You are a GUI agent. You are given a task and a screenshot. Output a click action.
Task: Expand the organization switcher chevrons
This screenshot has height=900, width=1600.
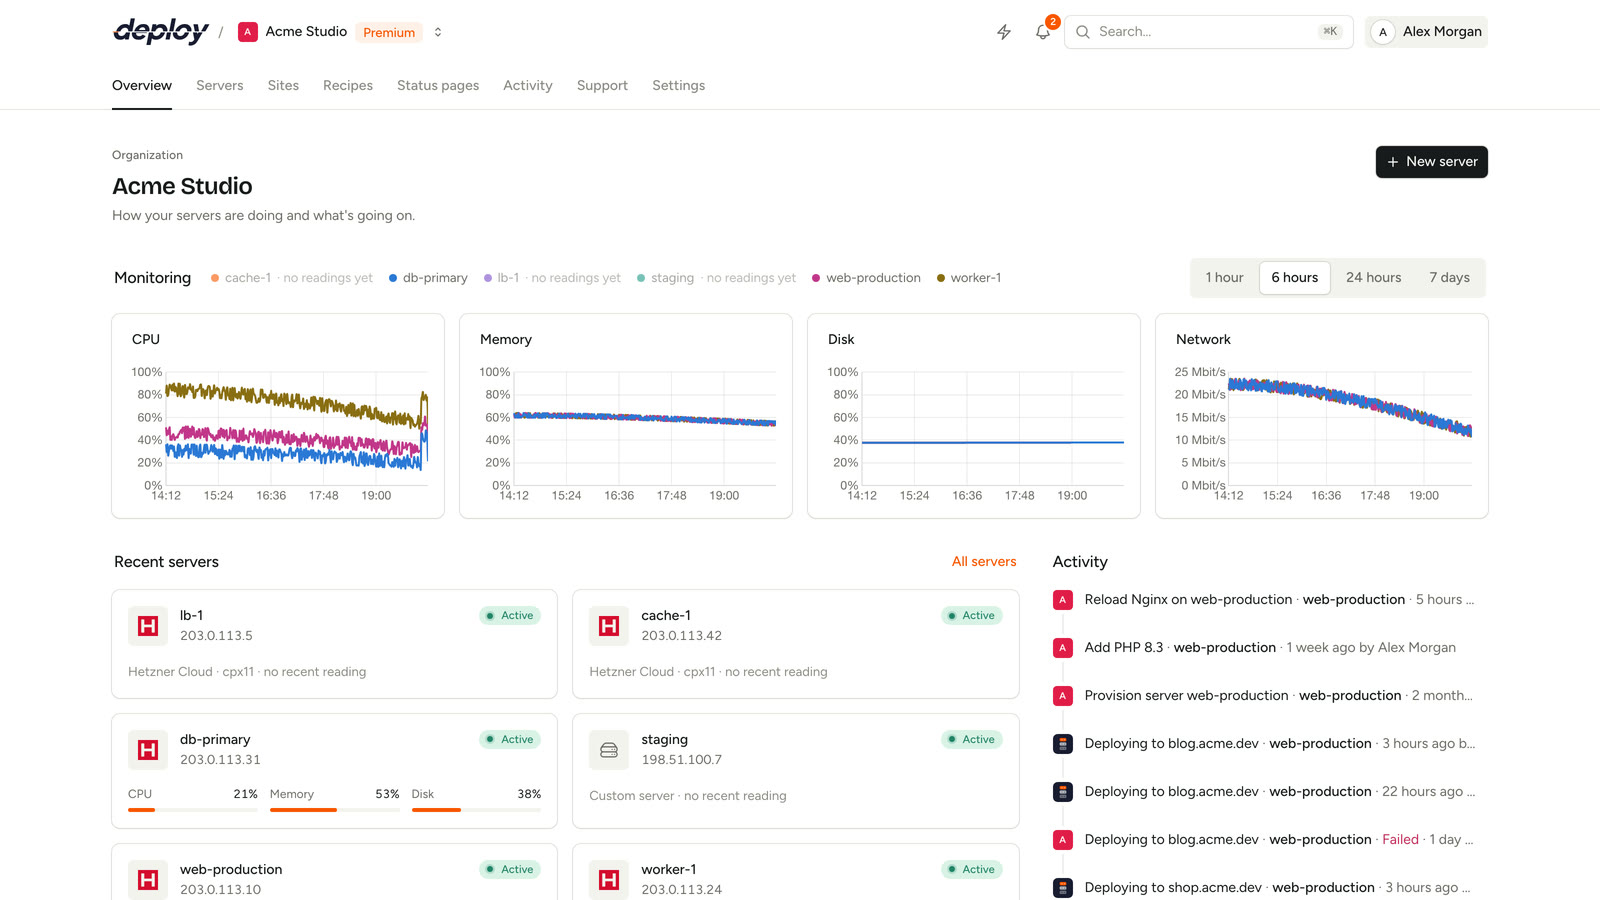[x=438, y=32]
